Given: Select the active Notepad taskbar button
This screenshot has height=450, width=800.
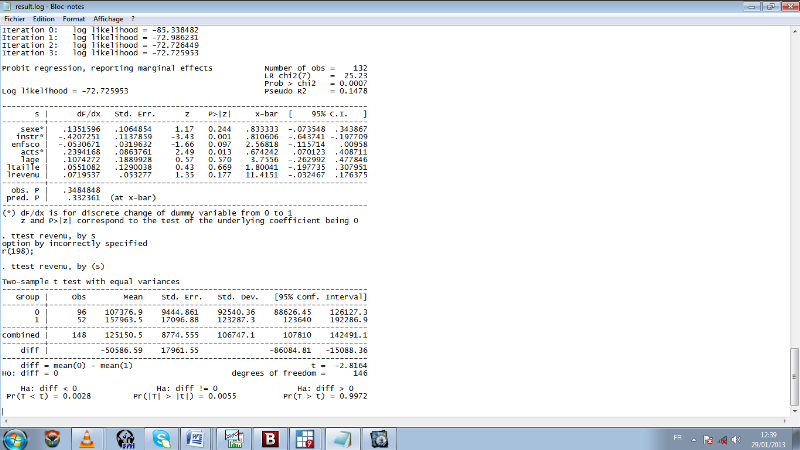Looking at the screenshot, I should click(x=341, y=439).
